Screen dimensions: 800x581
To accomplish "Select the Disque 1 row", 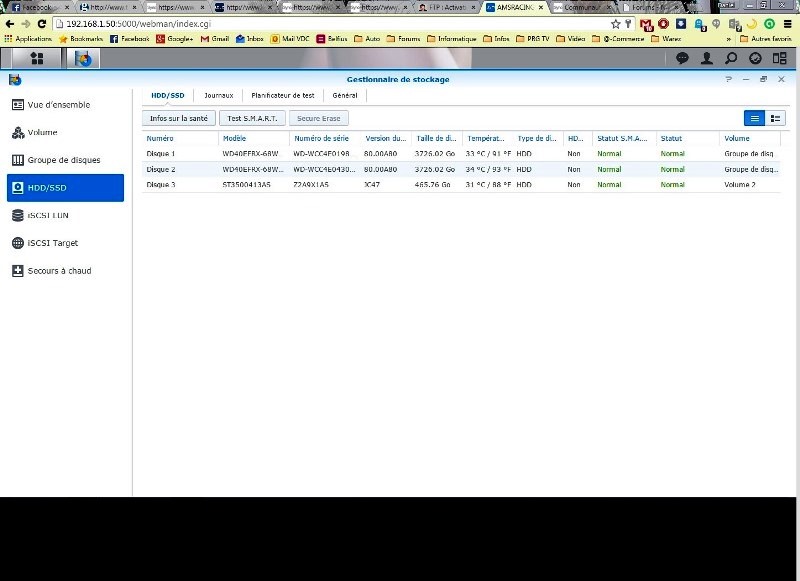I will pyautogui.click(x=461, y=154).
